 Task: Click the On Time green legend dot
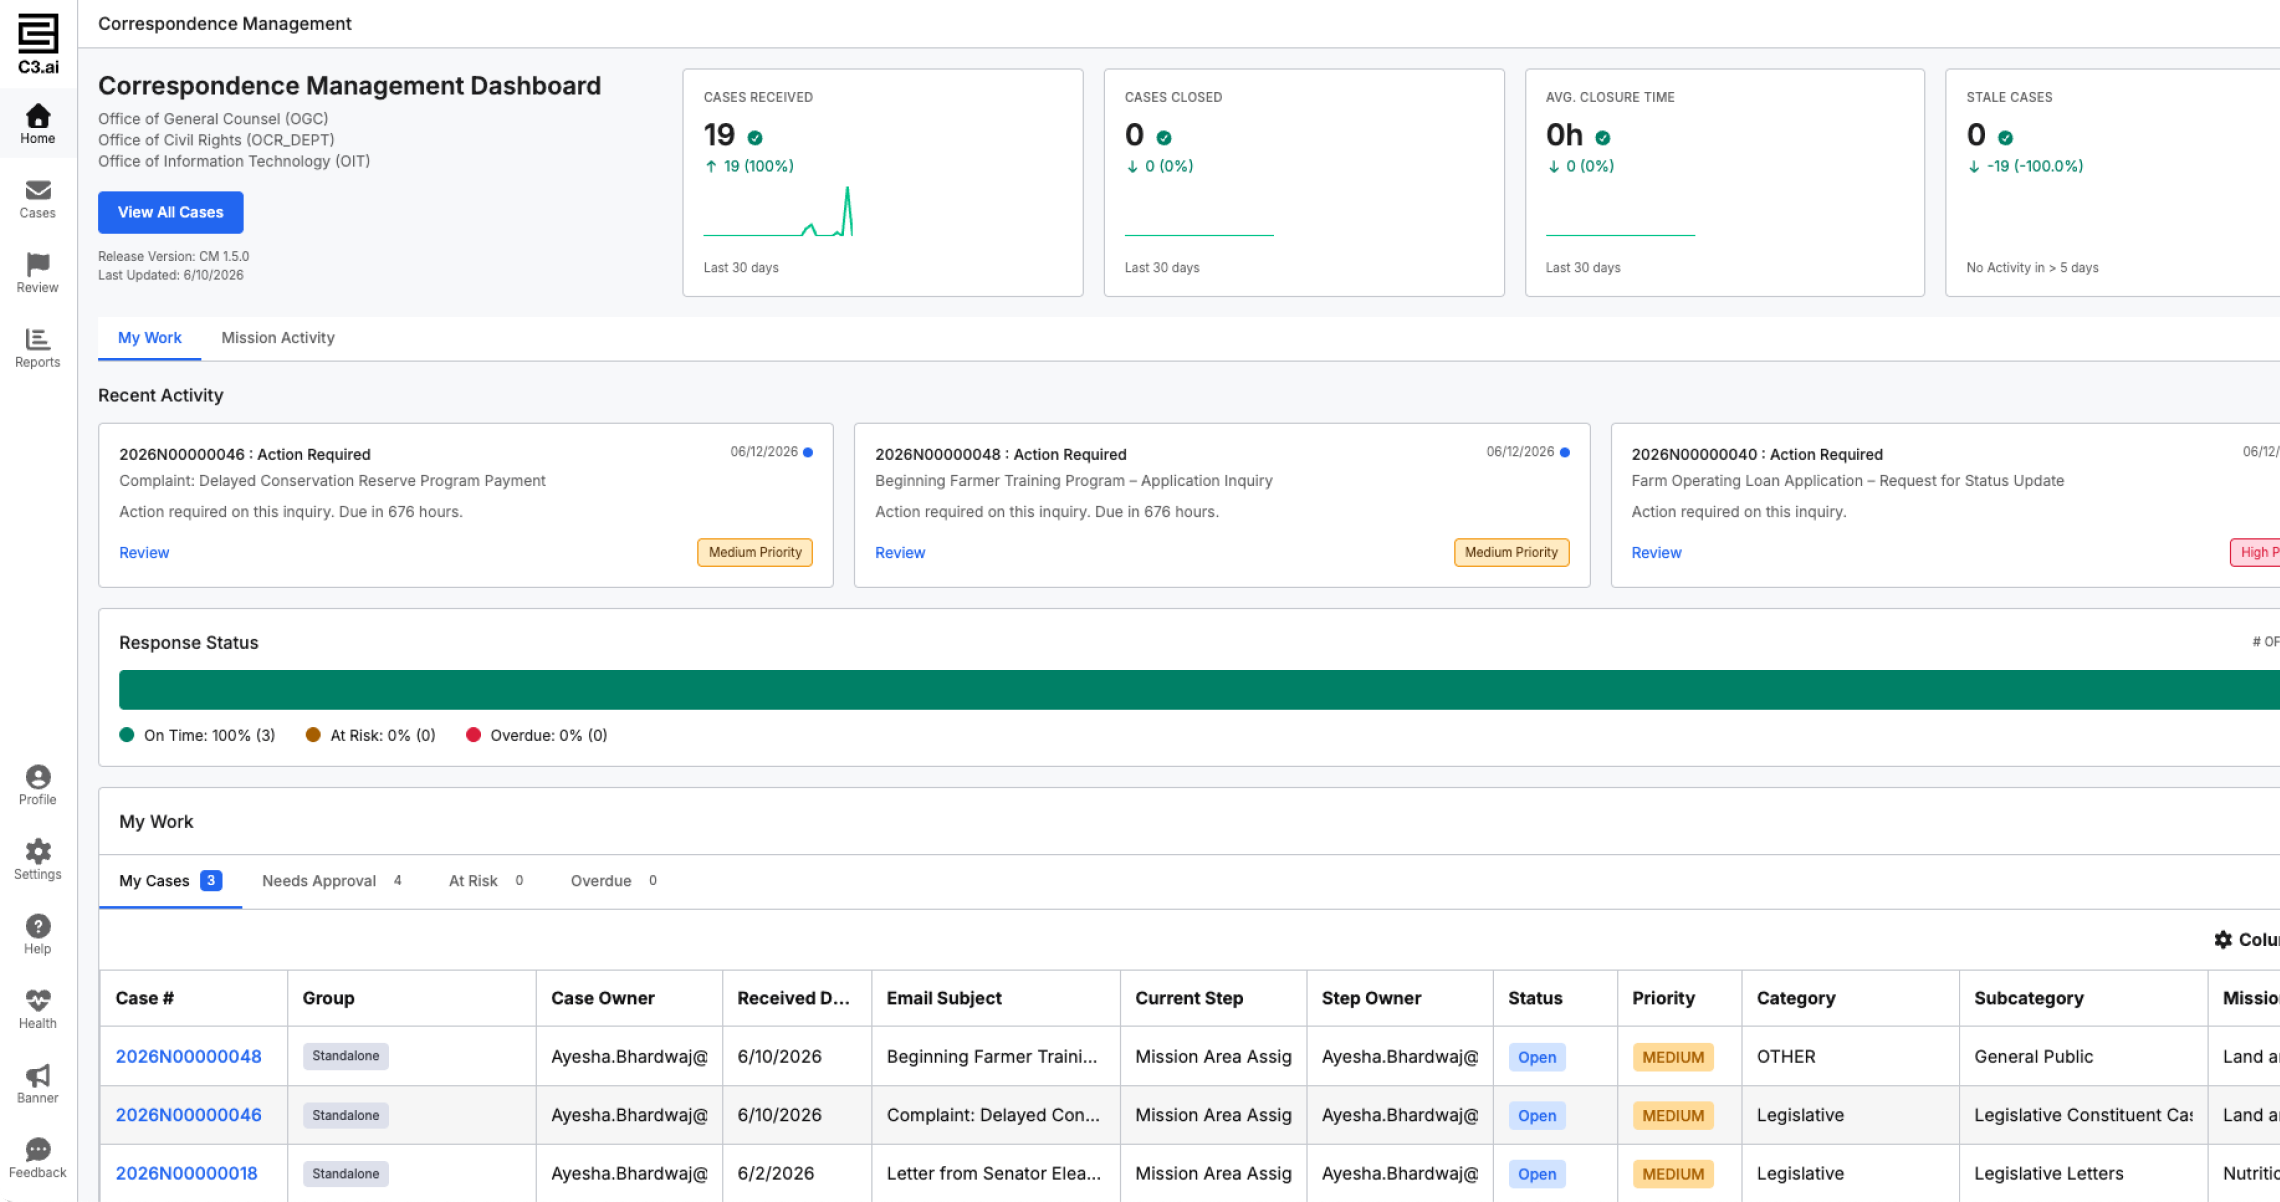click(x=127, y=735)
